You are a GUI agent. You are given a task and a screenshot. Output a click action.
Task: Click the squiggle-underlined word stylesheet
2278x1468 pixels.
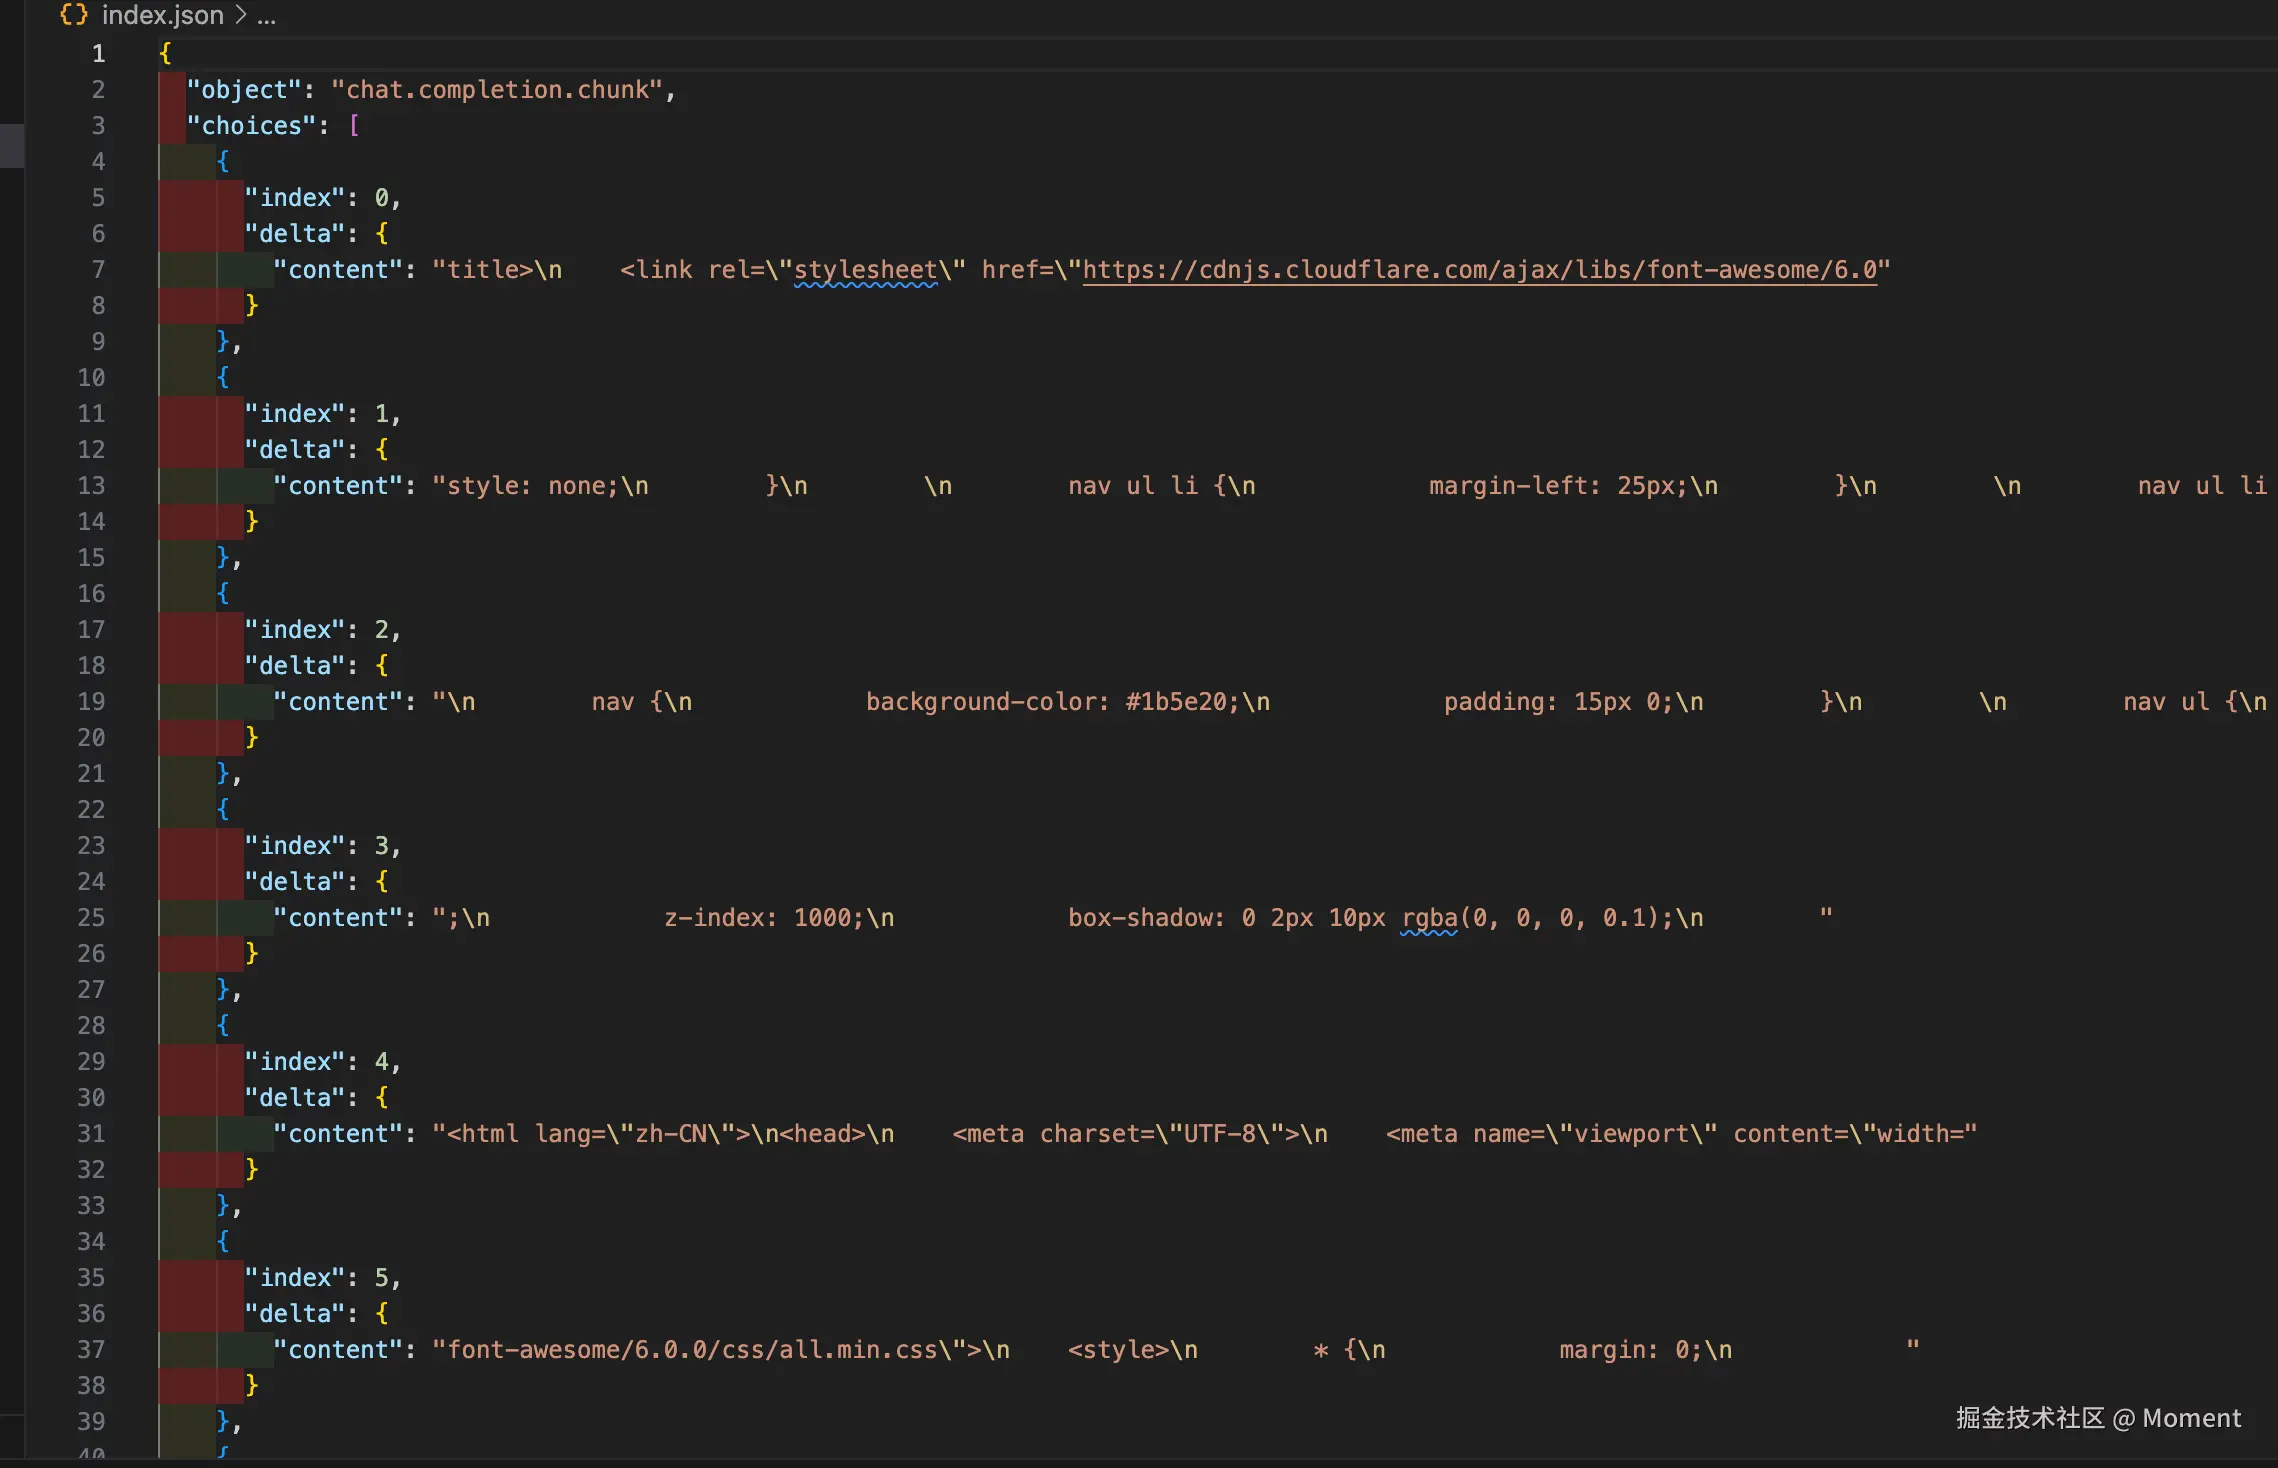865,270
